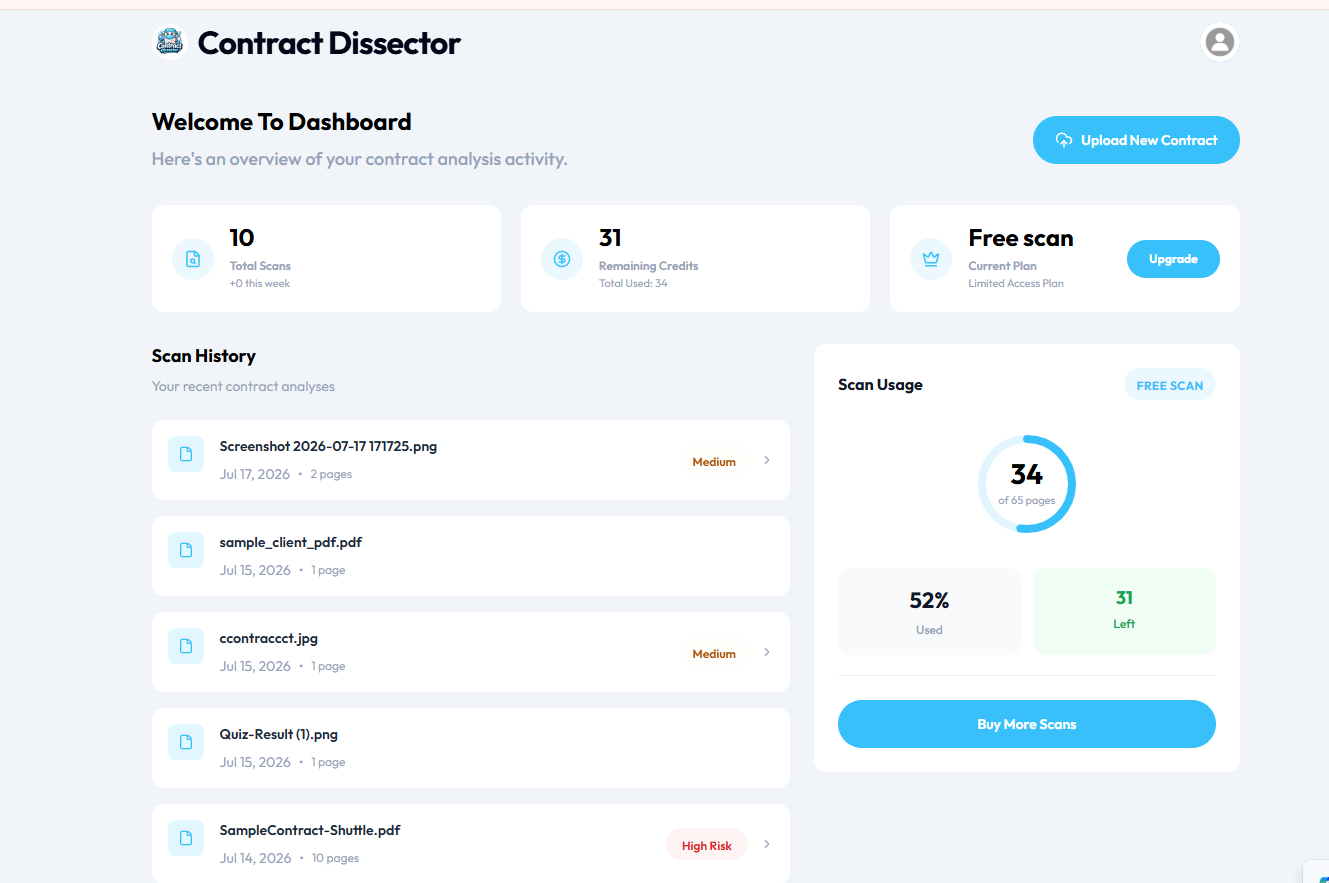Click the Upload New Contract button

(x=1136, y=140)
